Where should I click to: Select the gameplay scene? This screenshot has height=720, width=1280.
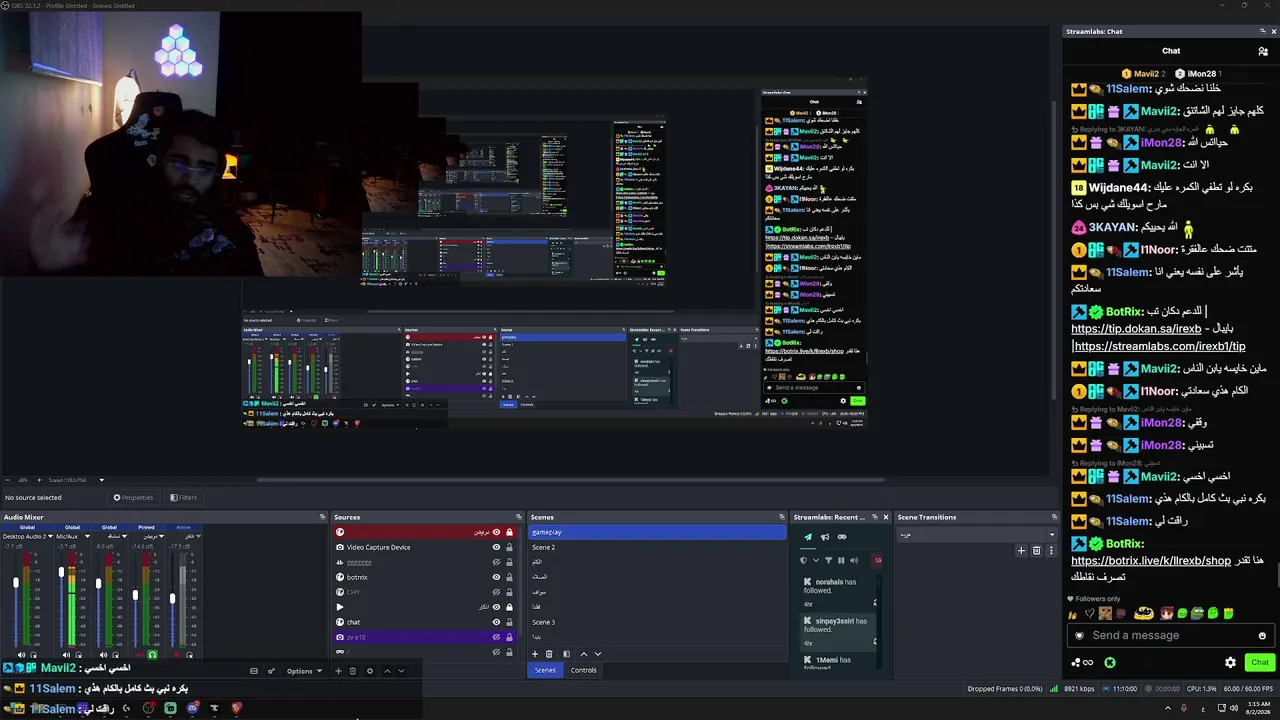tap(657, 532)
